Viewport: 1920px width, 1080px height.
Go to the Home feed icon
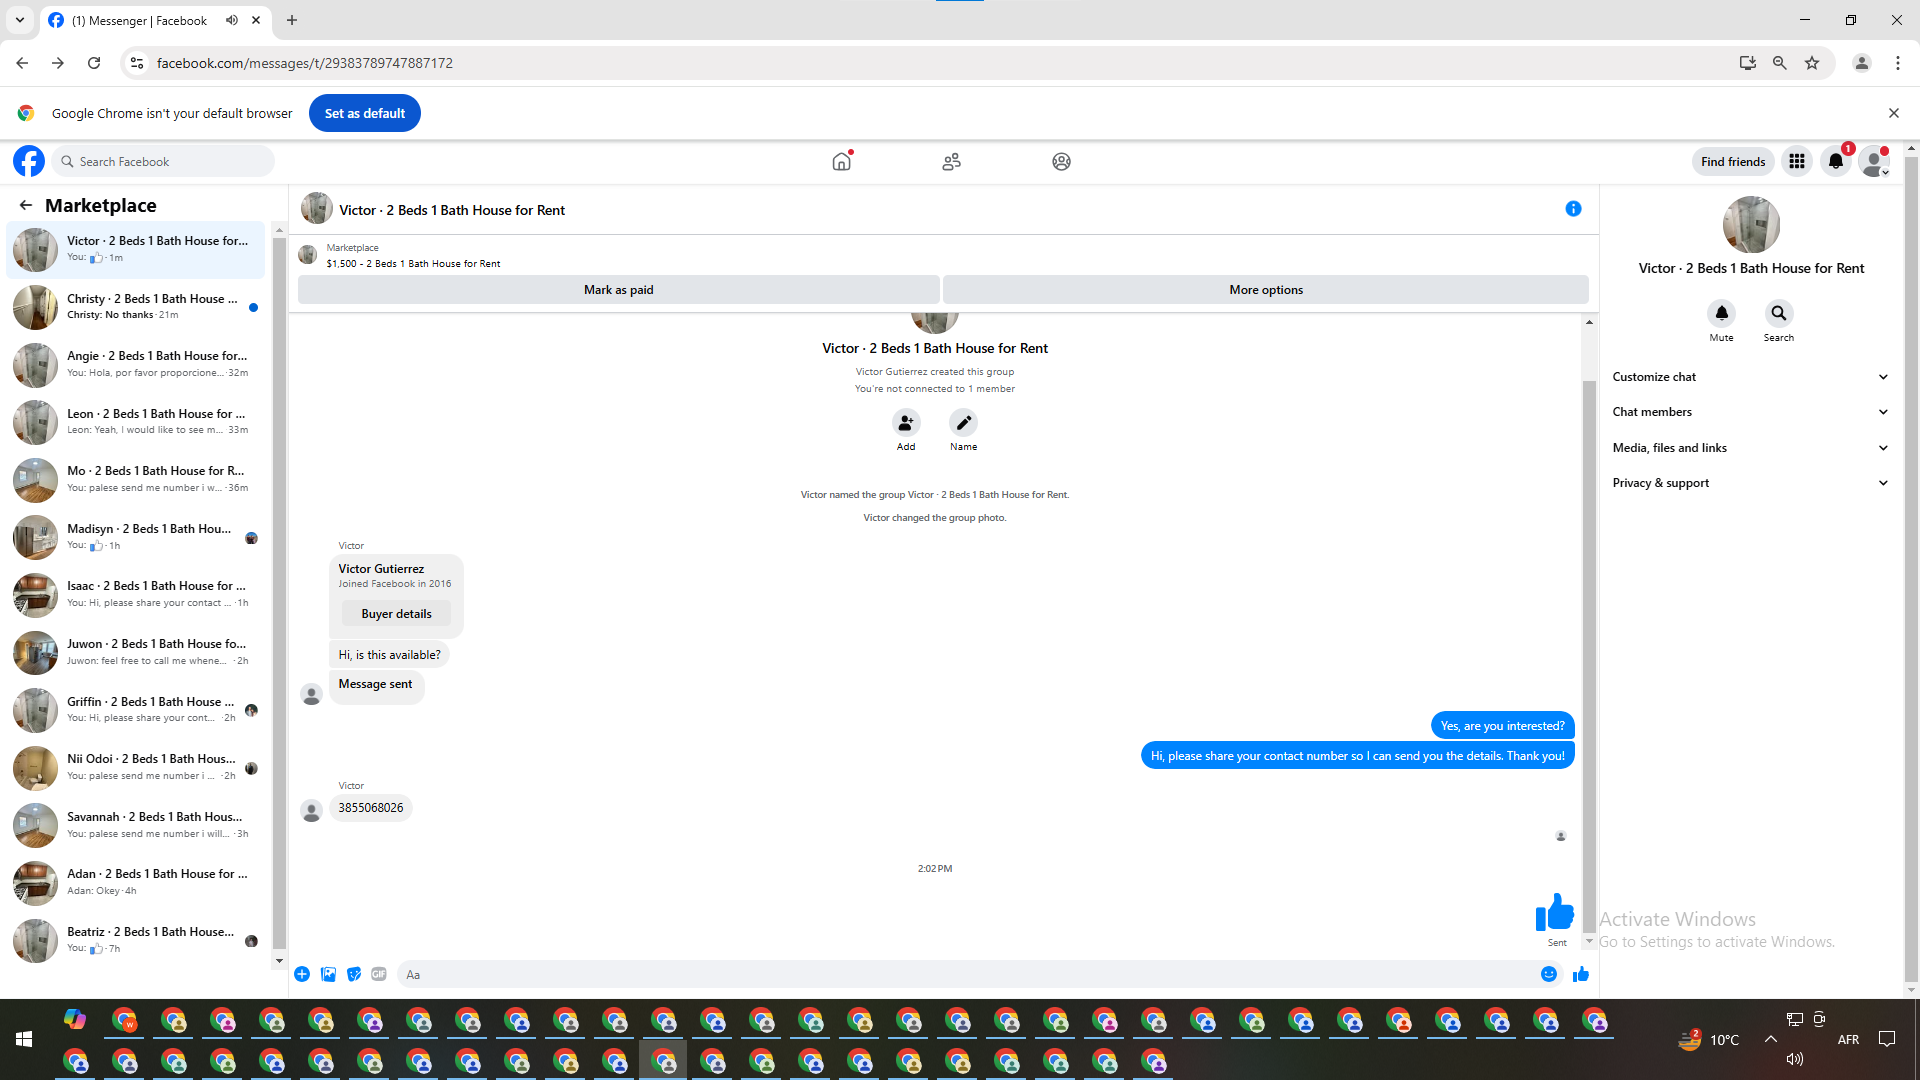pyautogui.click(x=842, y=161)
